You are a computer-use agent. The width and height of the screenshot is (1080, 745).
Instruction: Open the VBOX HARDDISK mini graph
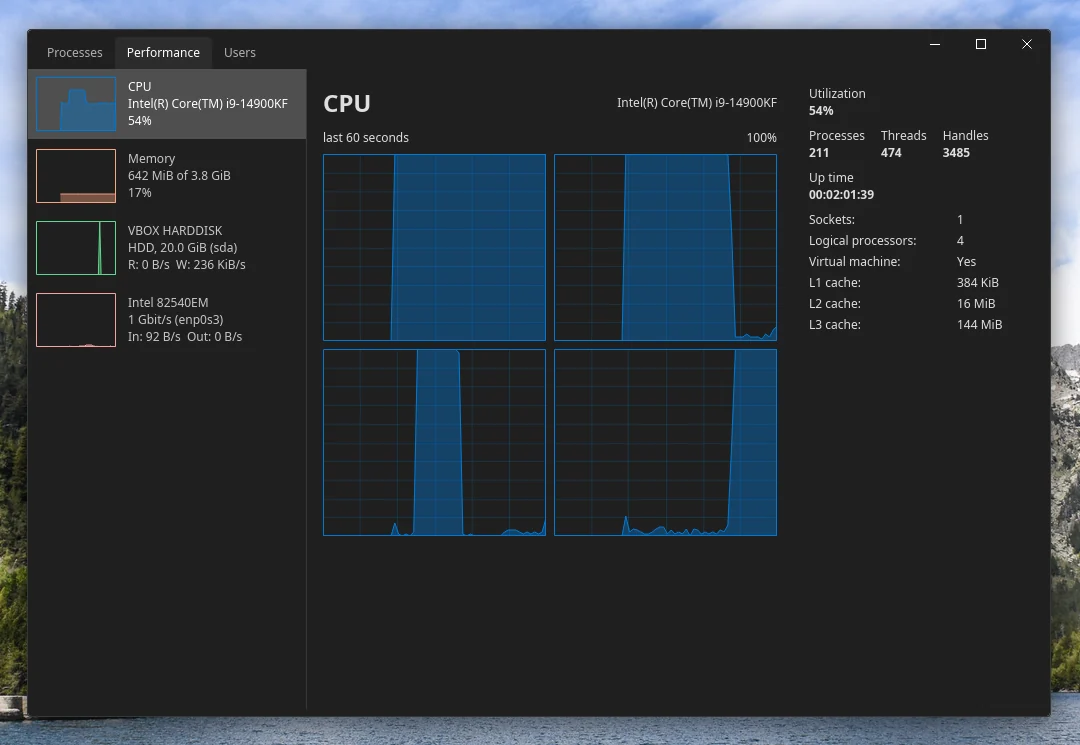click(76, 248)
